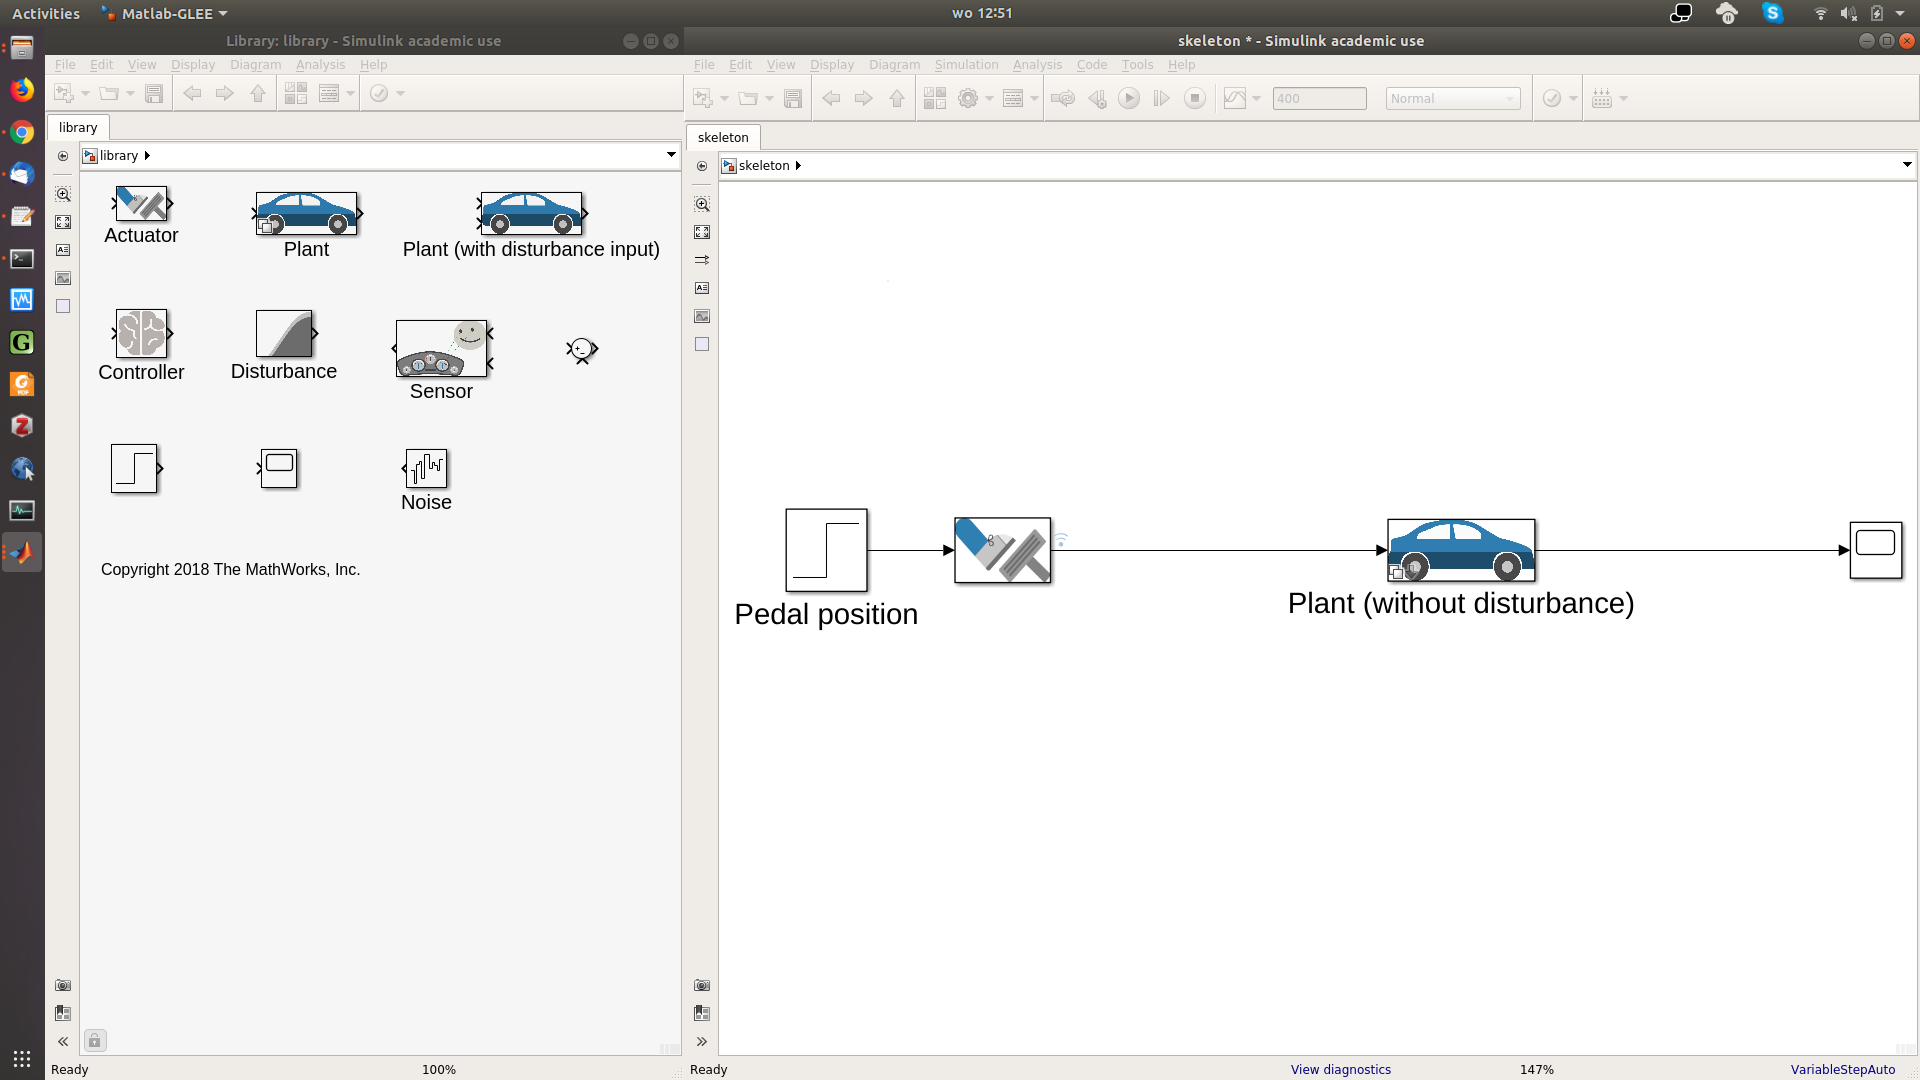Click the Fast Restart icon in skeleton toolbar
The image size is (1920, 1080).
(1063, 98)
